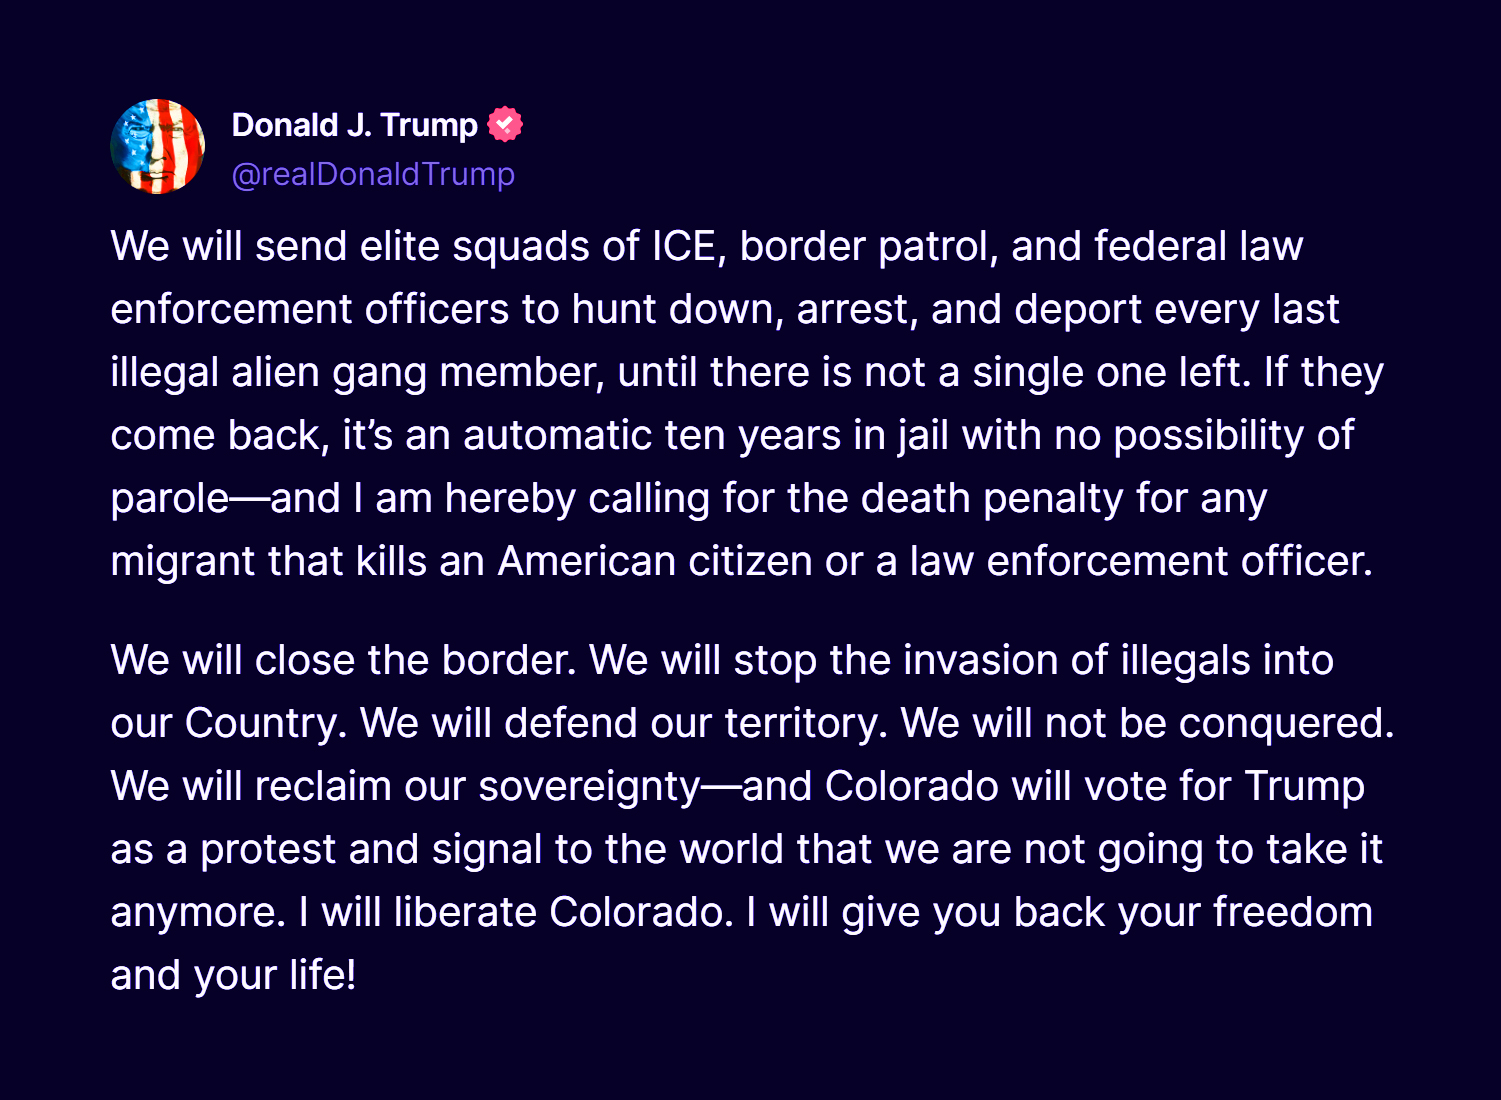
Task: Click the capitalized word "Country"
Action: (x=264, y=724)
